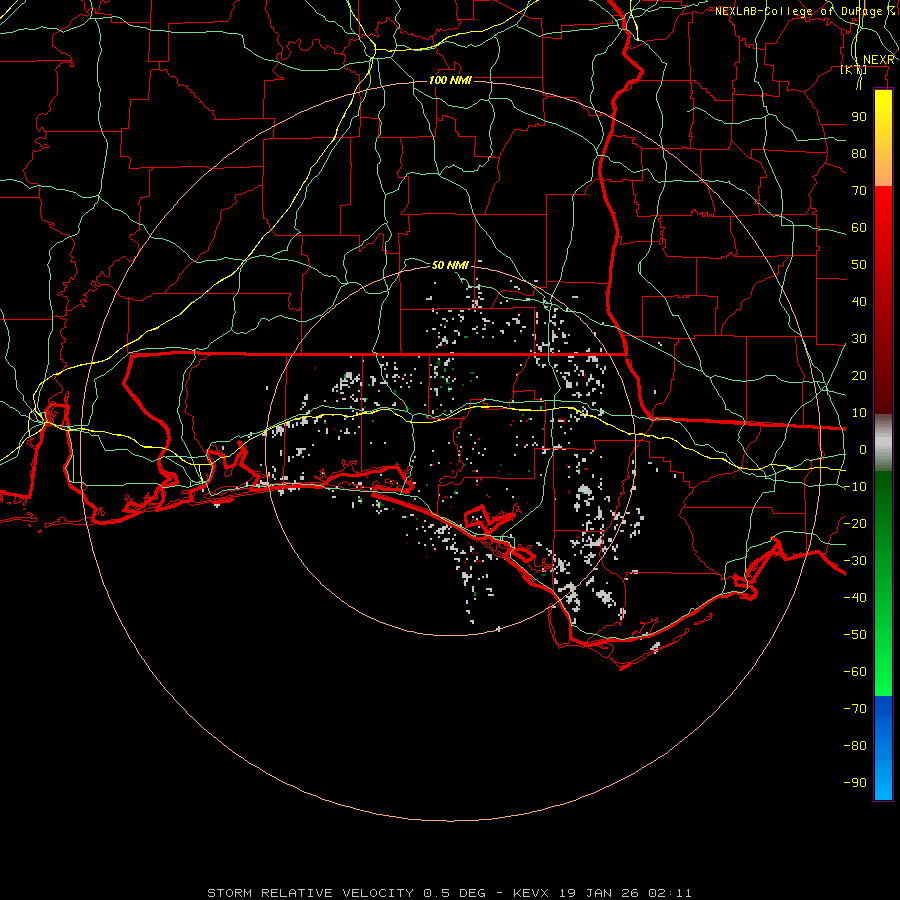Screen dimensions: 900x900
Task: Click the -80 value on velocity scale
Action: tap(855, 746)
